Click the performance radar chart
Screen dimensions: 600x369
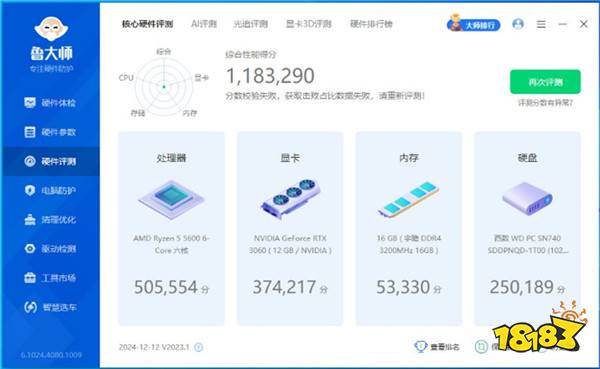(x=164, y=86)
